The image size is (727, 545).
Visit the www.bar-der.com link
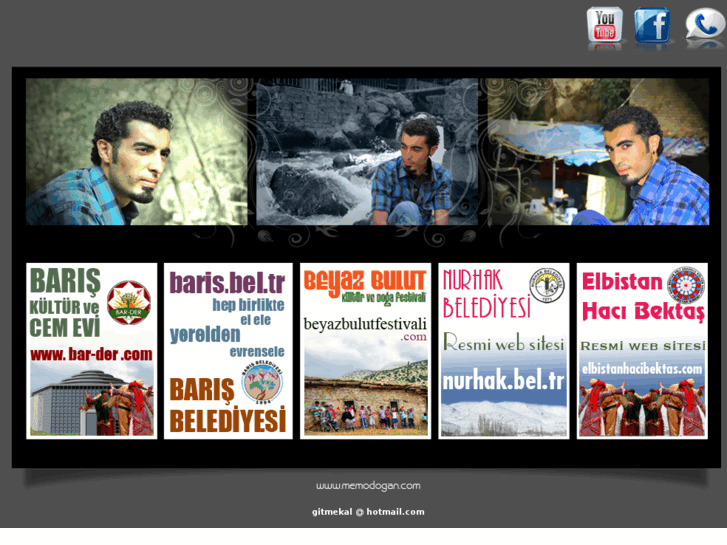click(91, 353)
